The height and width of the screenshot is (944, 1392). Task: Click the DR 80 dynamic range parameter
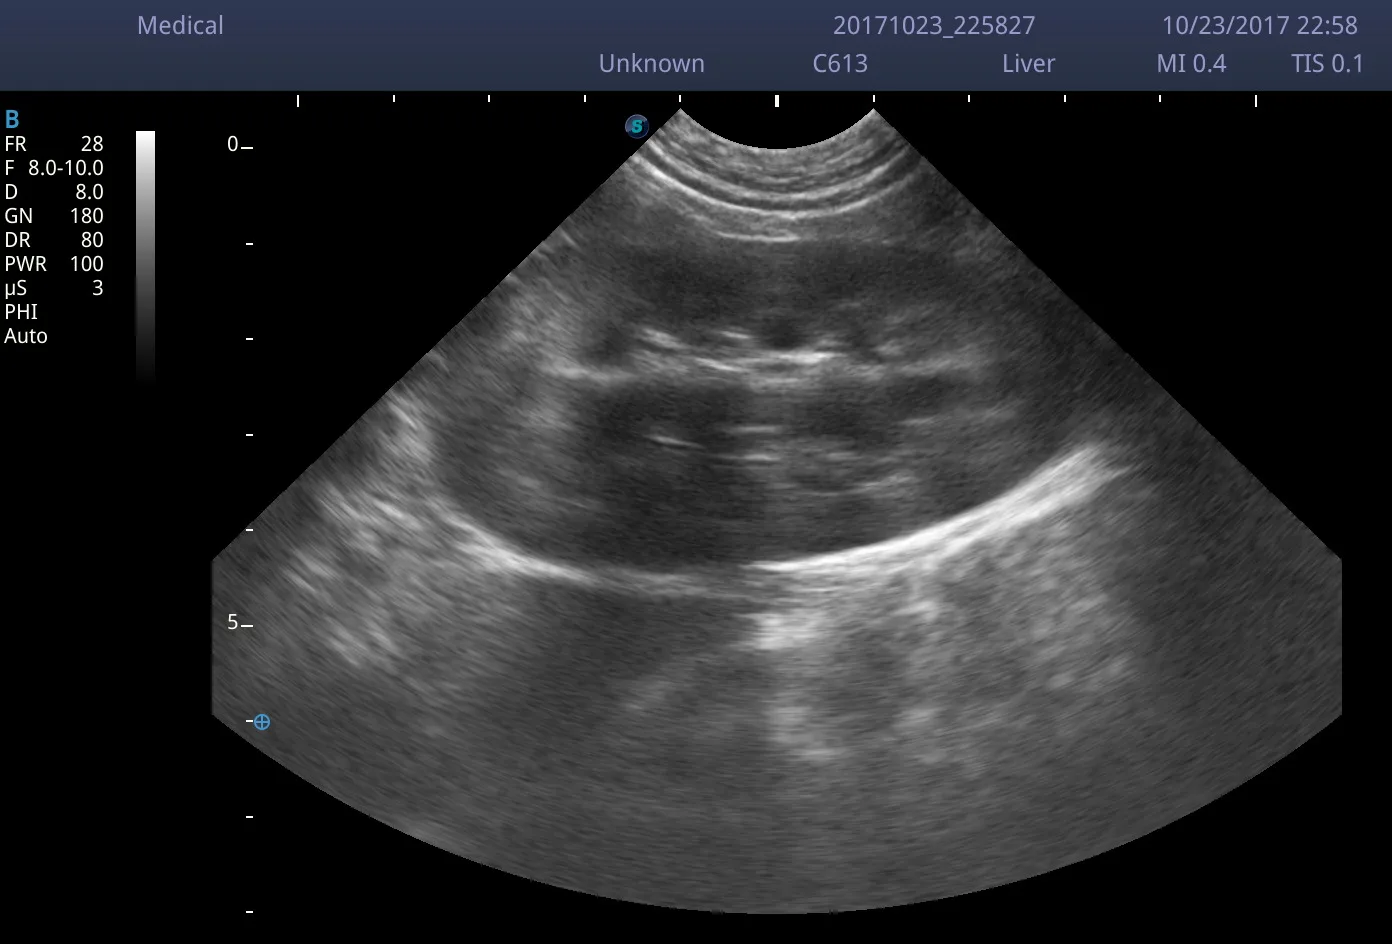click(x=54, y=240)
